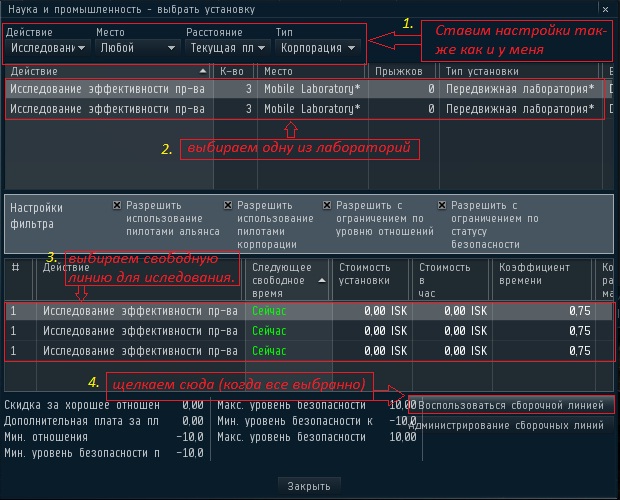Viewport: 620px width, 500px height.
Task: Select second assembly line Исследование эффективности row
Action: click(308, 331)
